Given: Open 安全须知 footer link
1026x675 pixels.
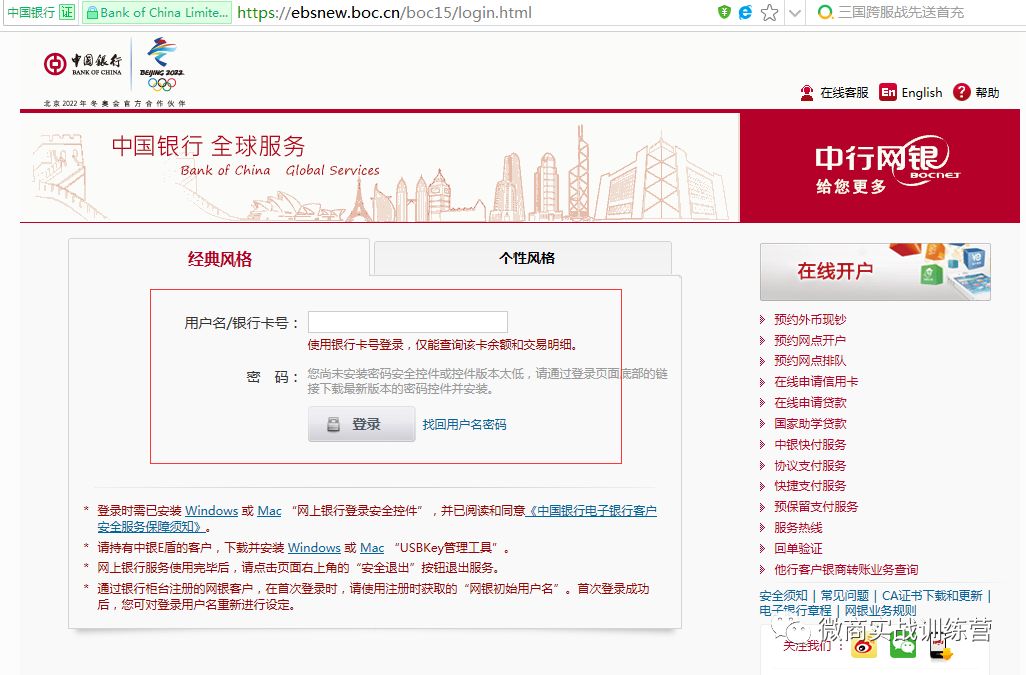Looking at the screenshot, I should pos(783,595).
